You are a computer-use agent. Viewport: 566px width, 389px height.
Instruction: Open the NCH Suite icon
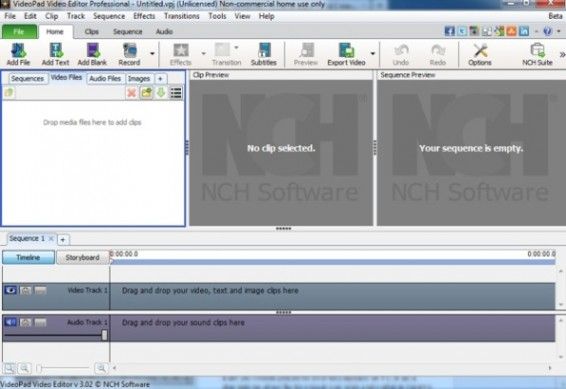pyautogui.click(x=537, y=54)
